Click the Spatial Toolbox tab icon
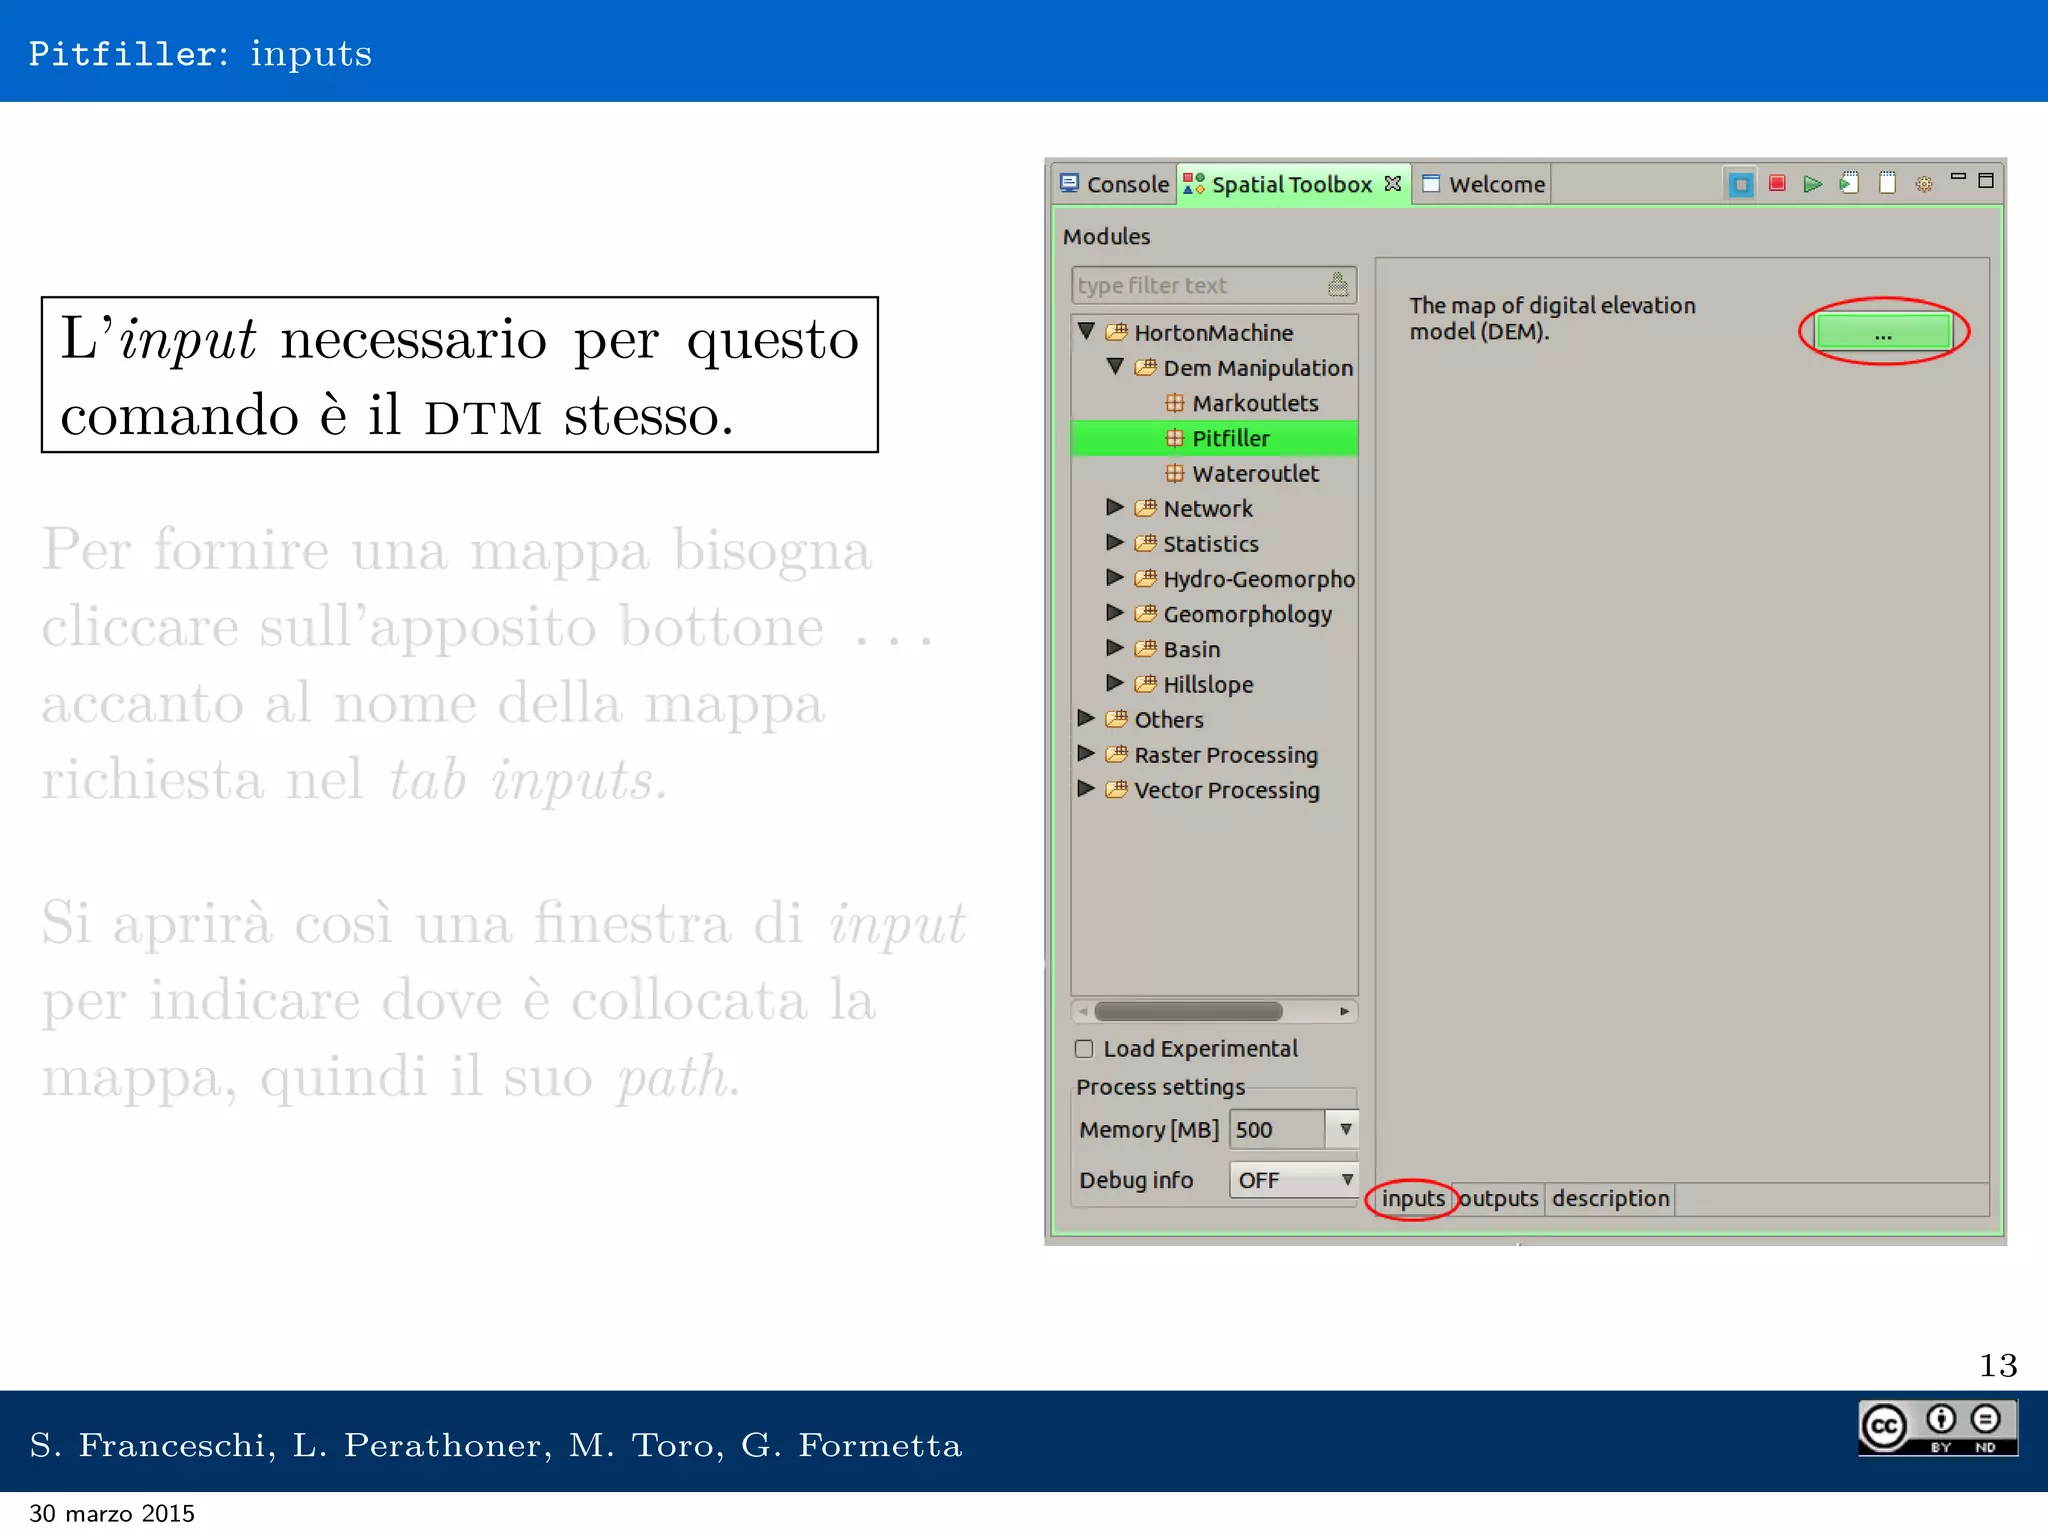The height and width of the screenshot is (1536, 2048). [x=1194, y=184]
